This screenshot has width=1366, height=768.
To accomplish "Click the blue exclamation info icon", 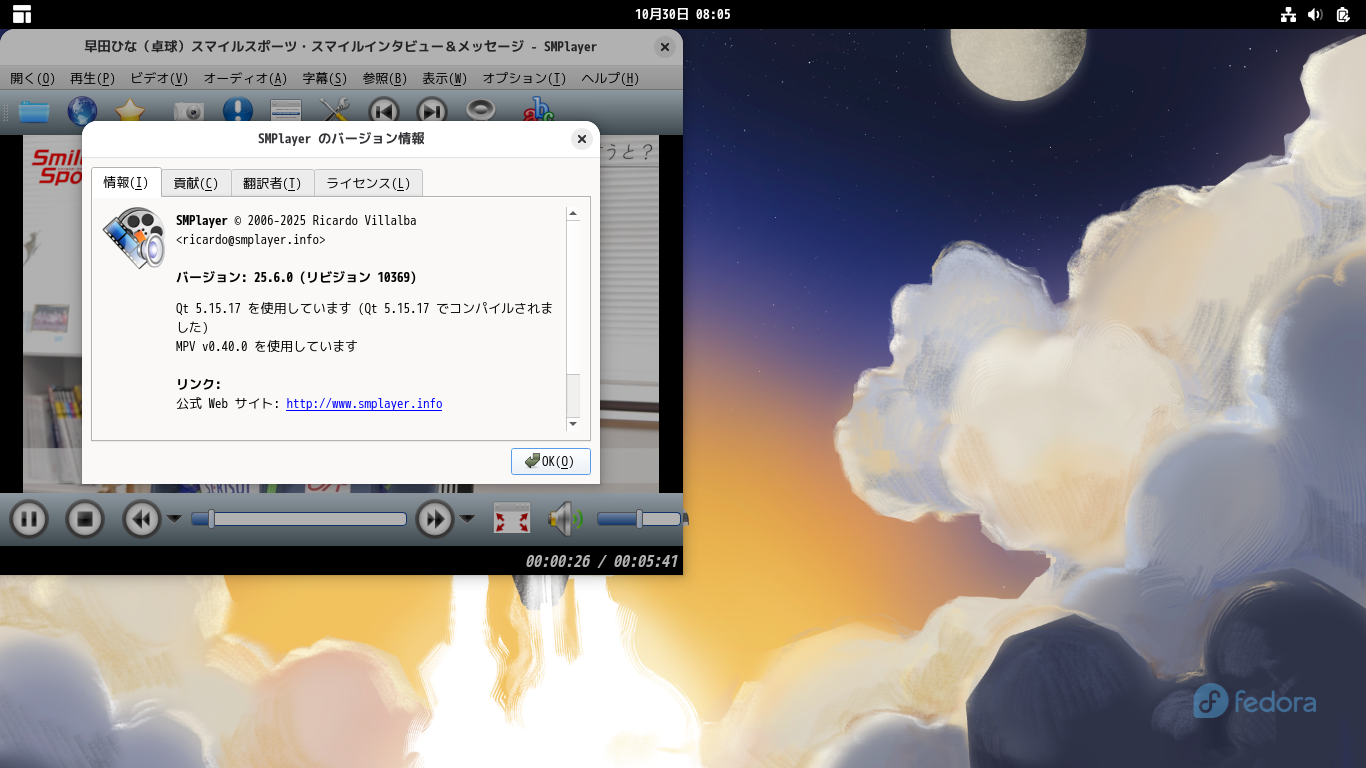I will tap(238, 111).
